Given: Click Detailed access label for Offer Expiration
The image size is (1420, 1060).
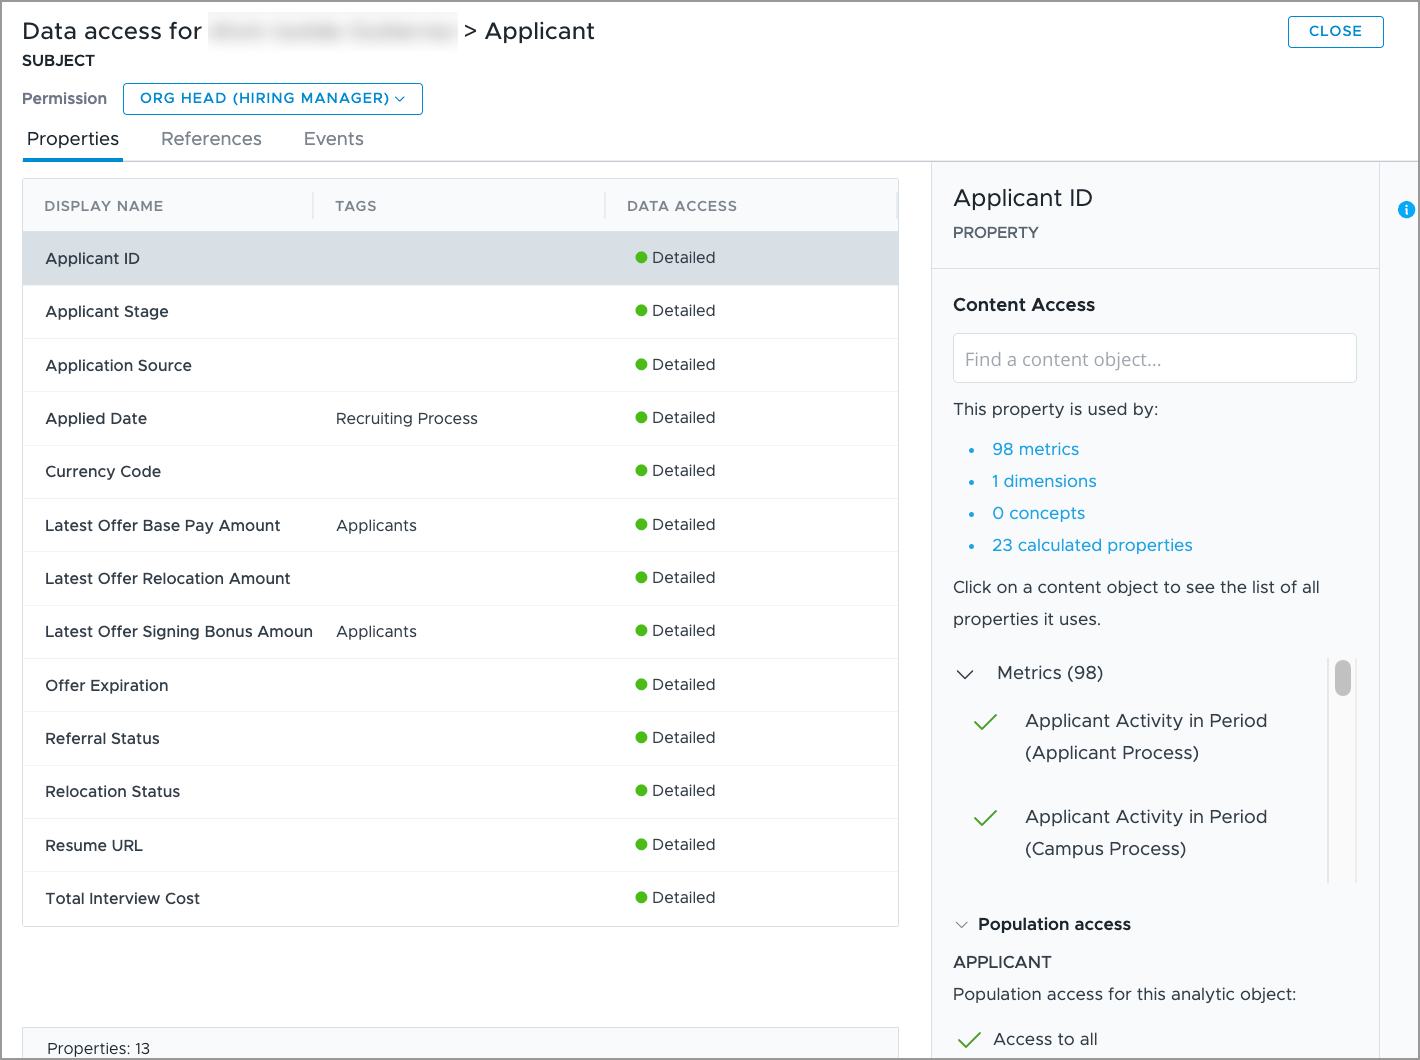Looking at the screenshot, I should pos(683,684).
